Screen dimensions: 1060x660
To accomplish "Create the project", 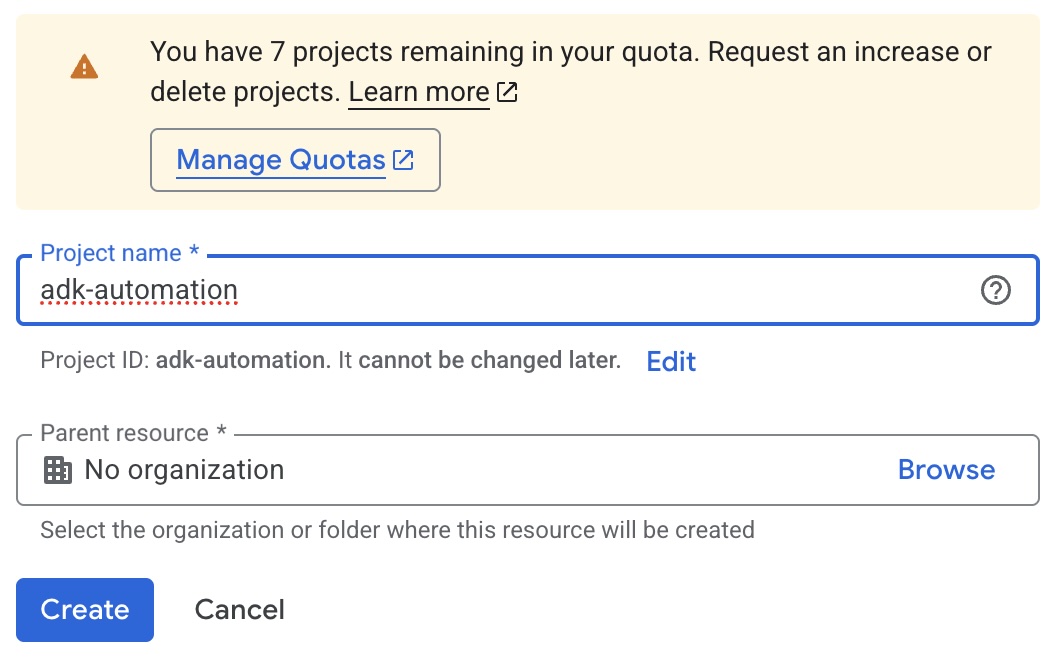I will point(85,610).
